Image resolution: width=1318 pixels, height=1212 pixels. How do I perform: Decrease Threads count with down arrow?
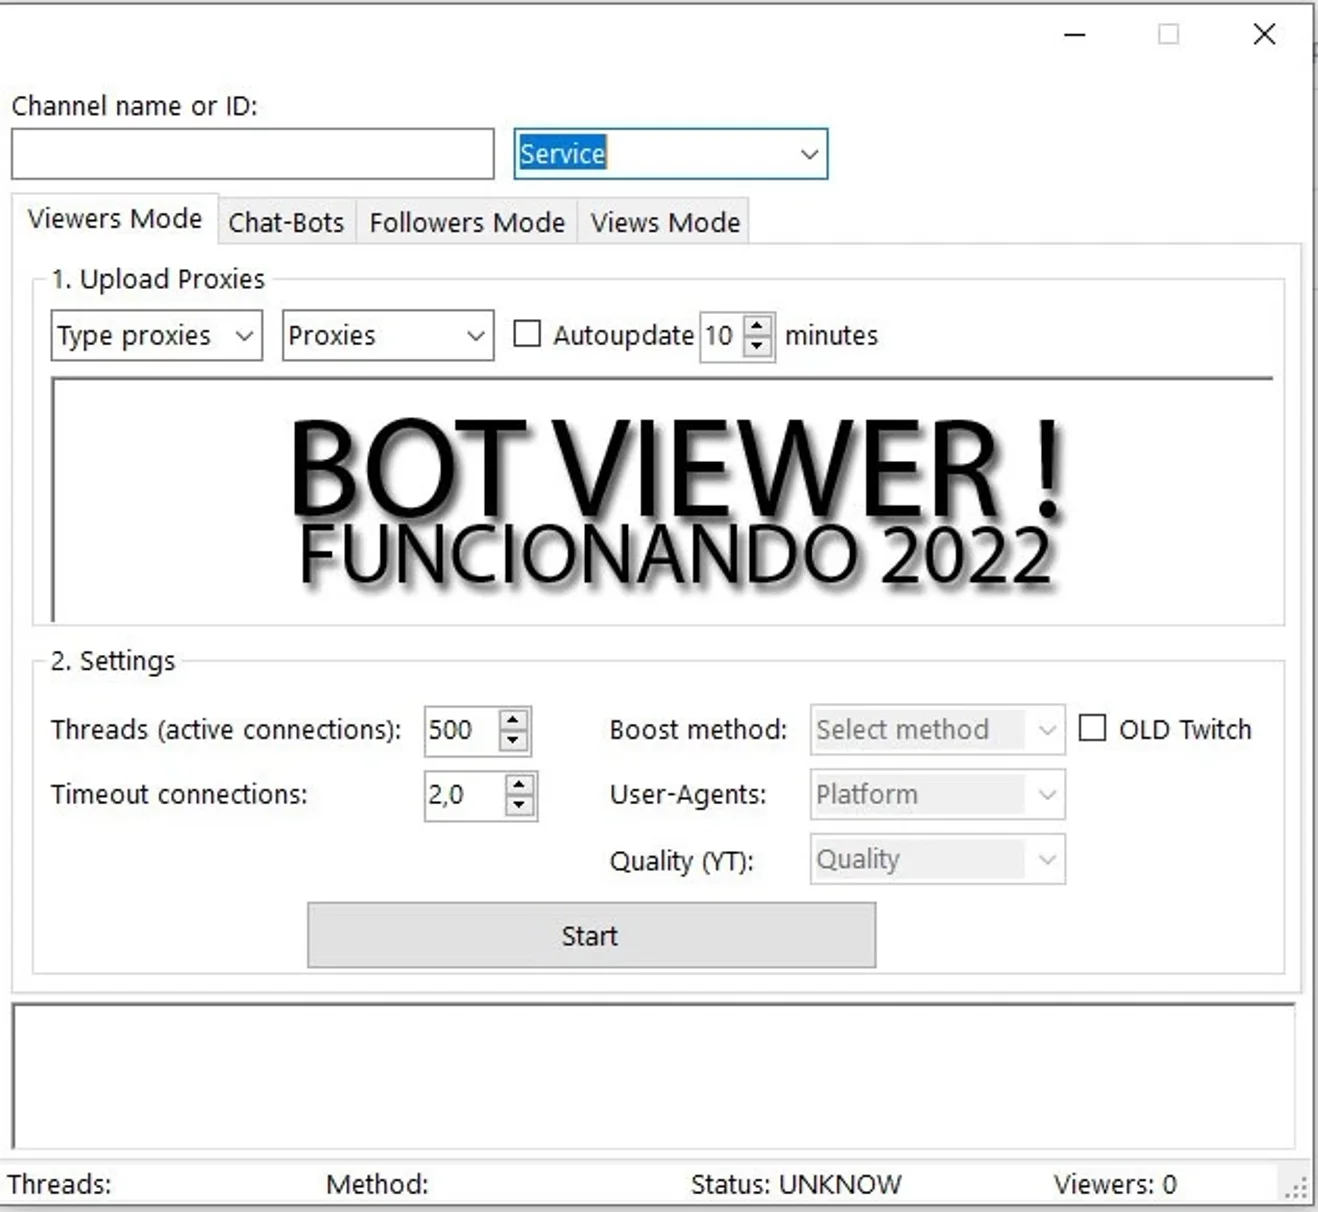tap(513, 741)
